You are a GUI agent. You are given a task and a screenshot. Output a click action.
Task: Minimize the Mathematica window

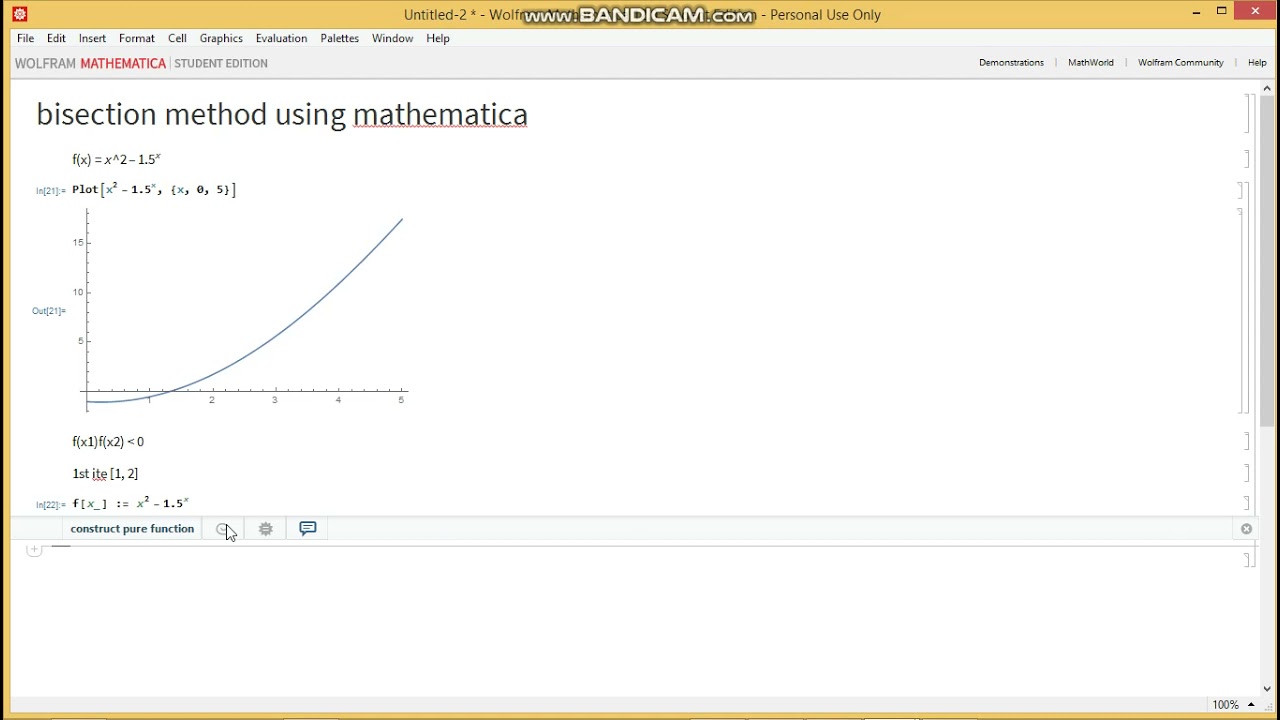pos(1197,13)
